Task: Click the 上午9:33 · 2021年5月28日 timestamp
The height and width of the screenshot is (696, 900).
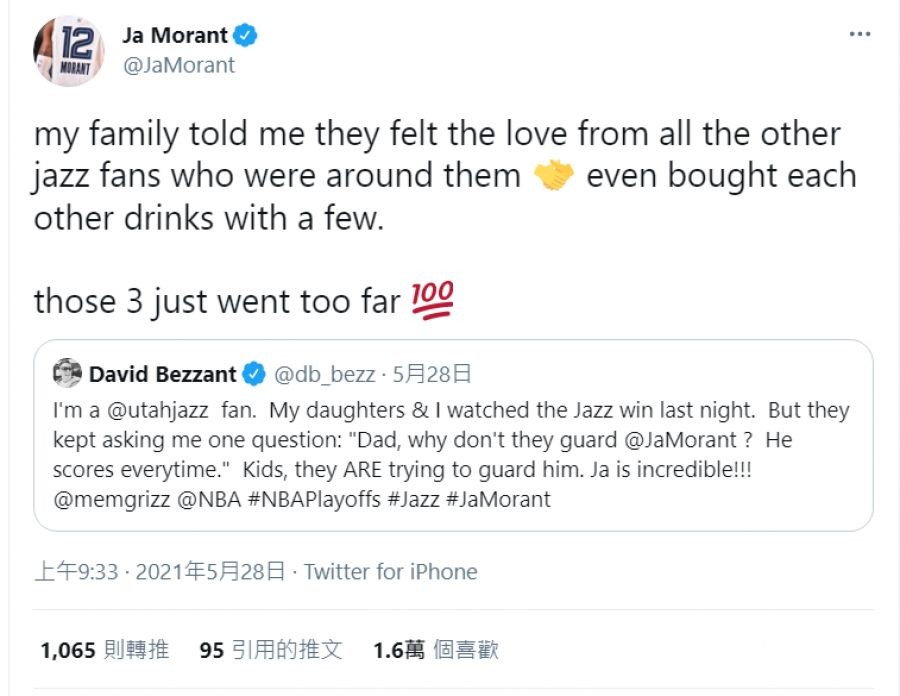Action: 161,572
